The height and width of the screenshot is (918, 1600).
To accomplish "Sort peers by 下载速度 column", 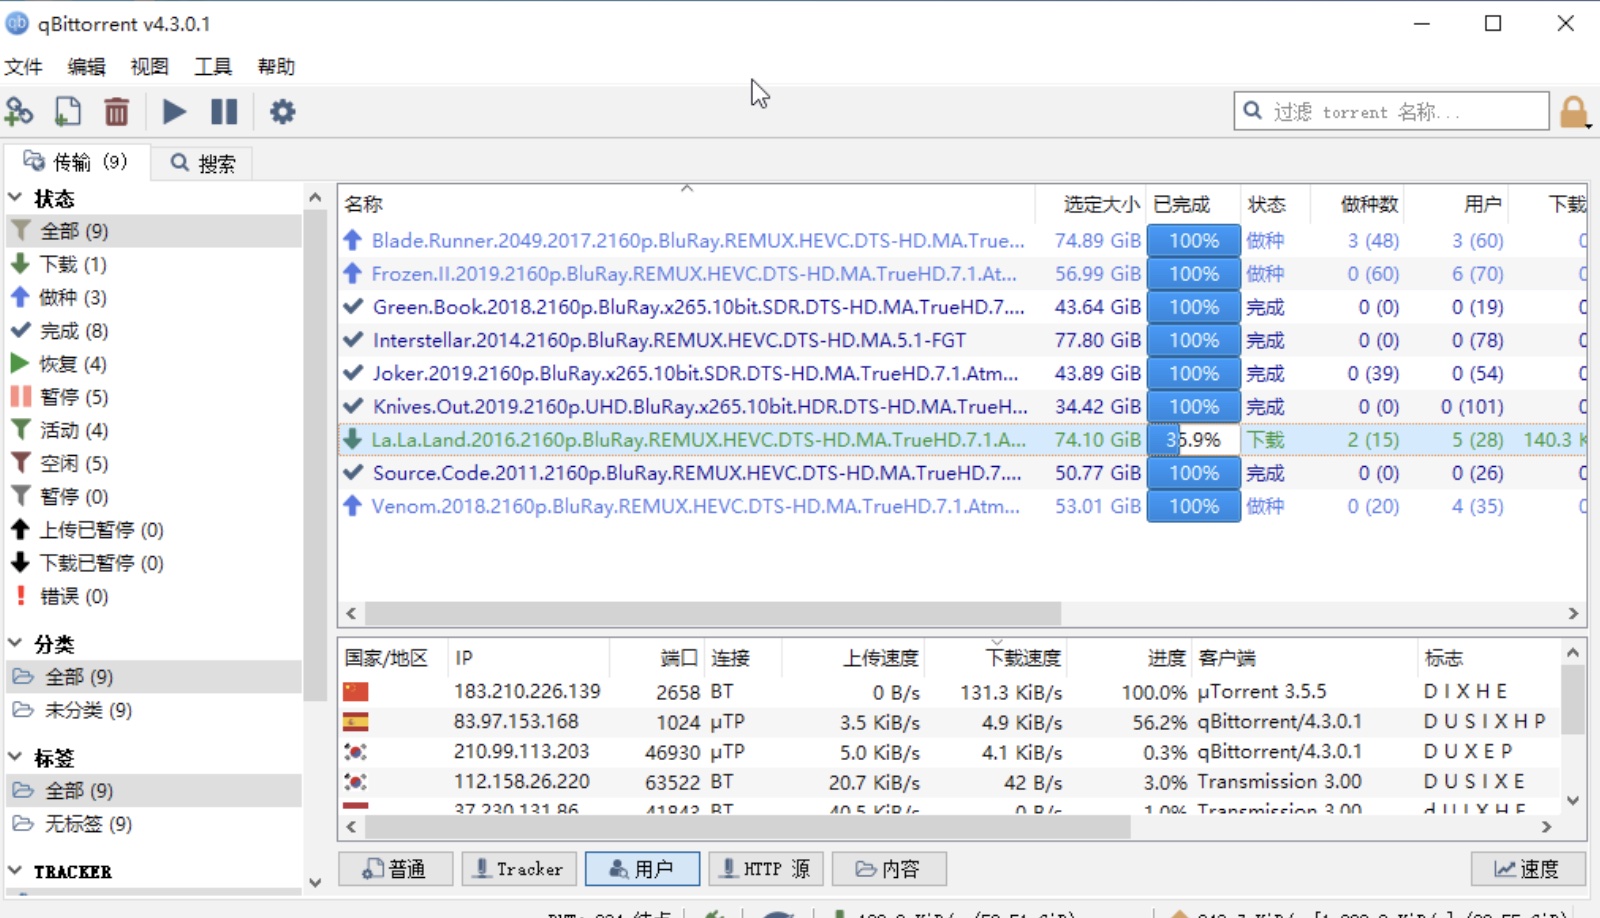I will point(996,658).
